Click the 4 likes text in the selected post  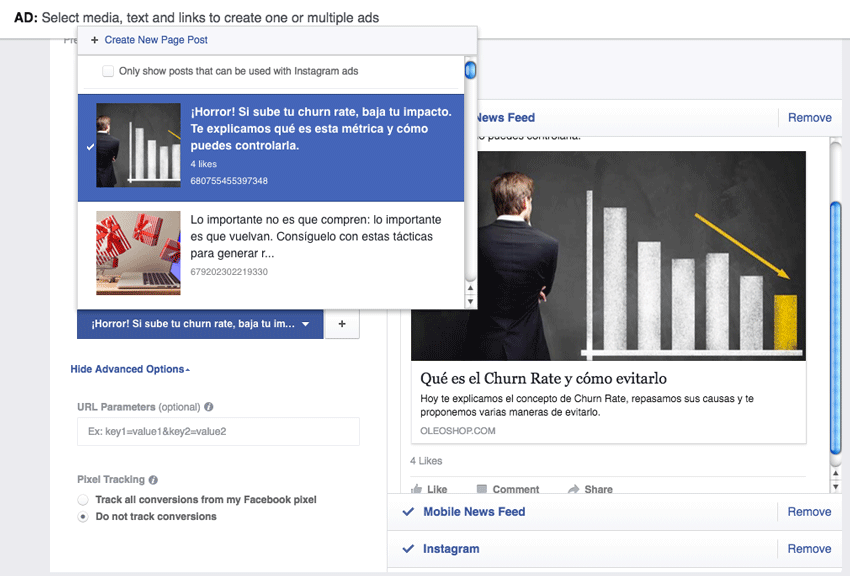coord(203,164)
